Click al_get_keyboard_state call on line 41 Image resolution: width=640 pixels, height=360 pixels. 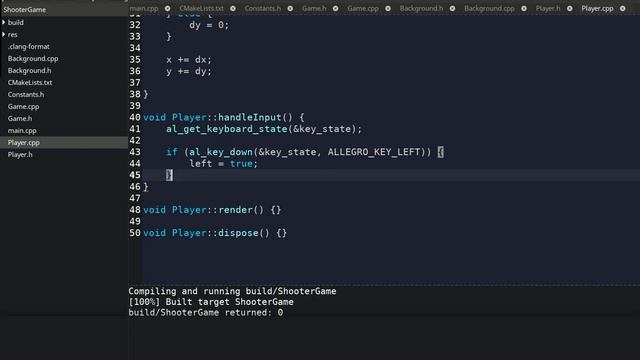click(227, 129)
